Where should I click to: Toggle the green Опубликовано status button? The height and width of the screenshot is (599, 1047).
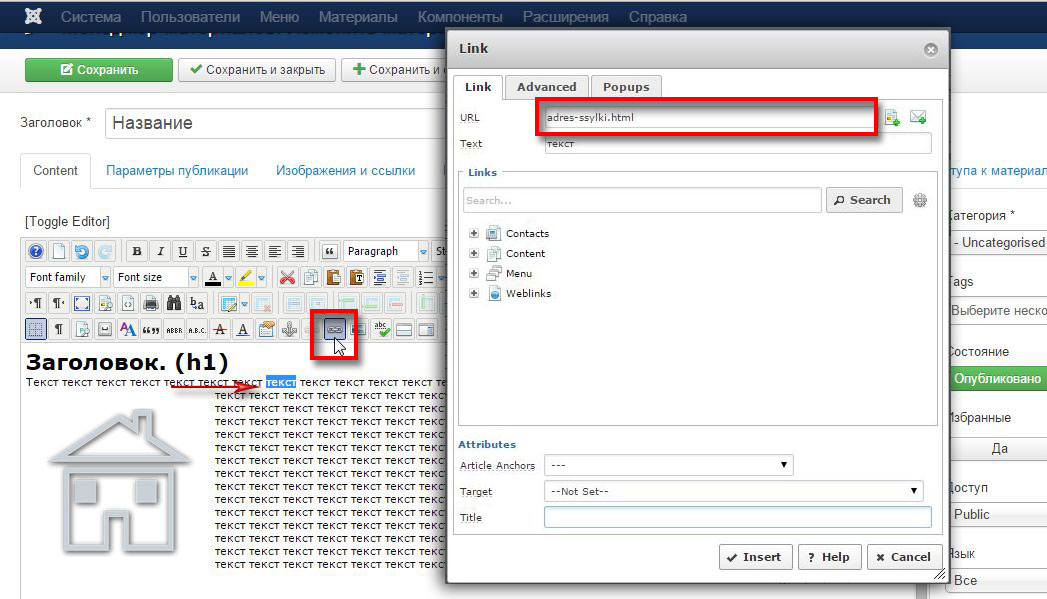pos(996,379)
